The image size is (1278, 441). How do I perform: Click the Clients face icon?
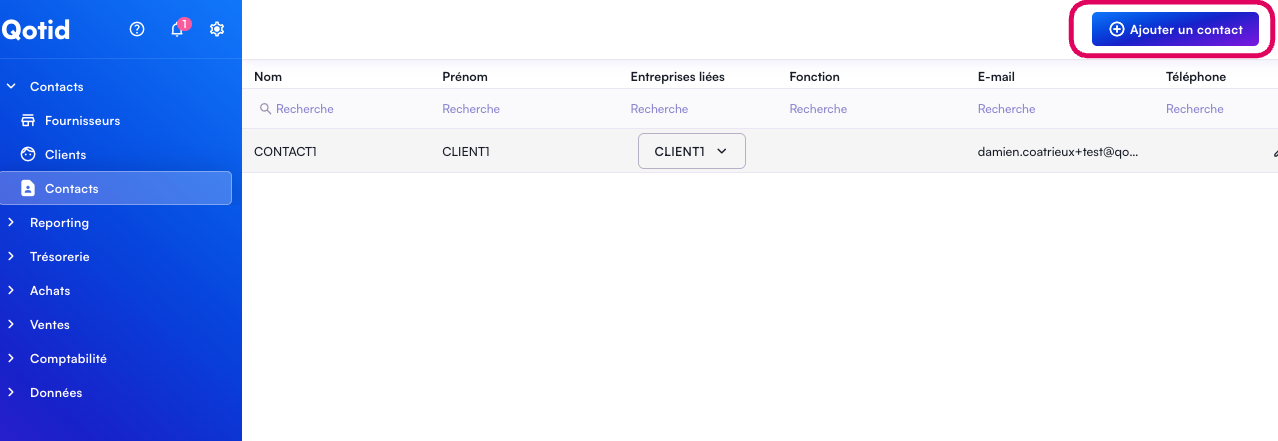(28, 155)
